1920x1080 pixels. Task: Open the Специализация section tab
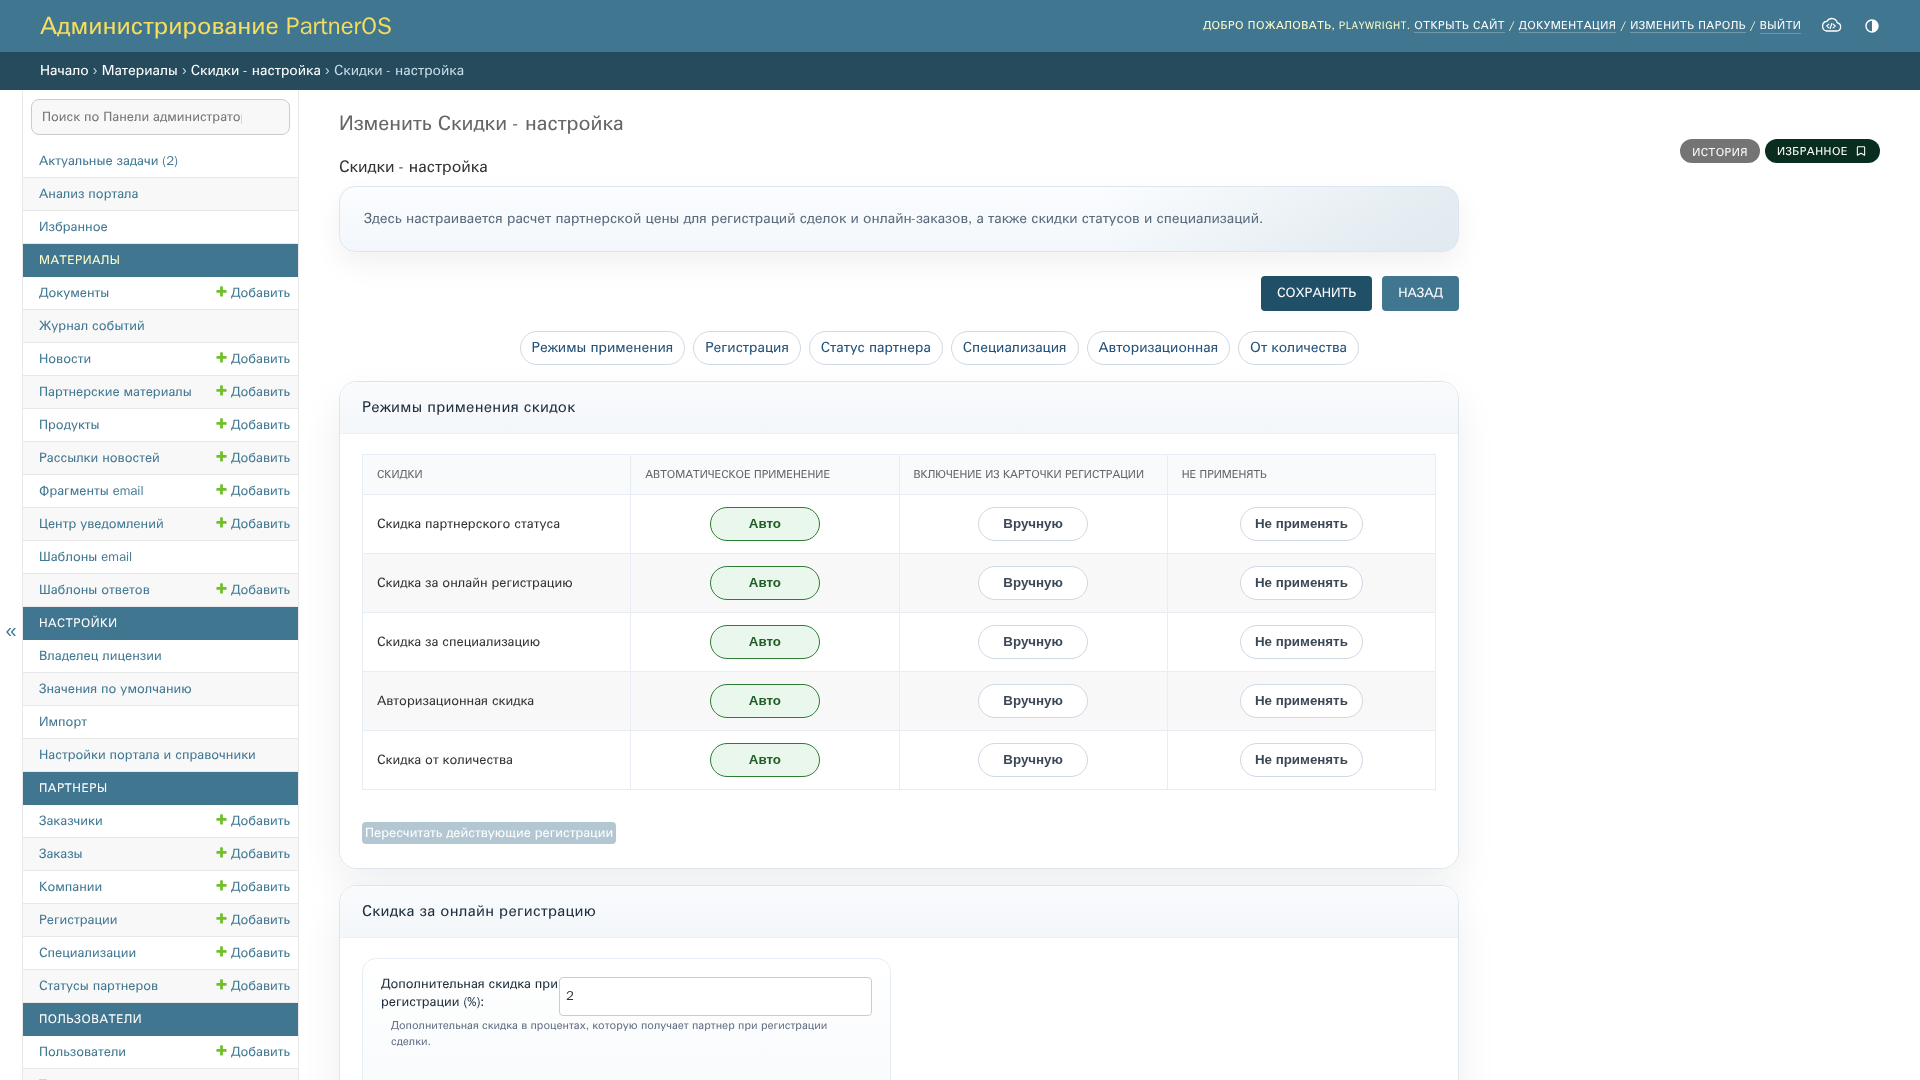click(1014, 348)
